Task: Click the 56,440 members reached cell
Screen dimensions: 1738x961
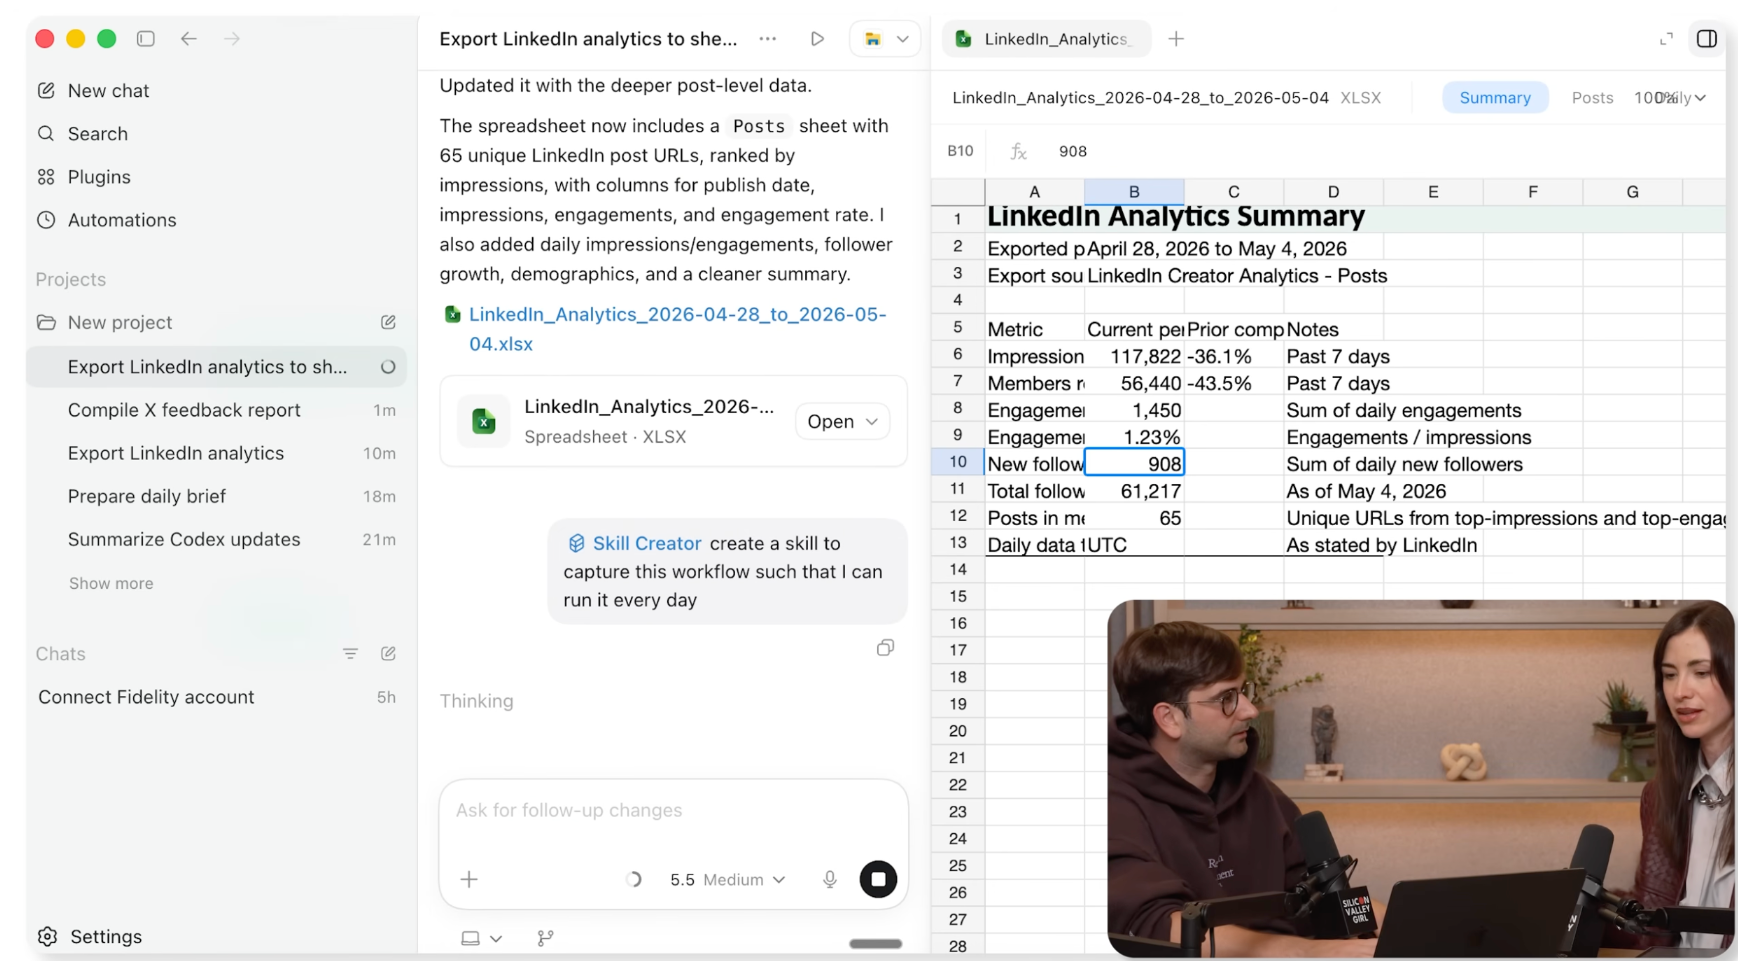Action: coord(1134,383)
